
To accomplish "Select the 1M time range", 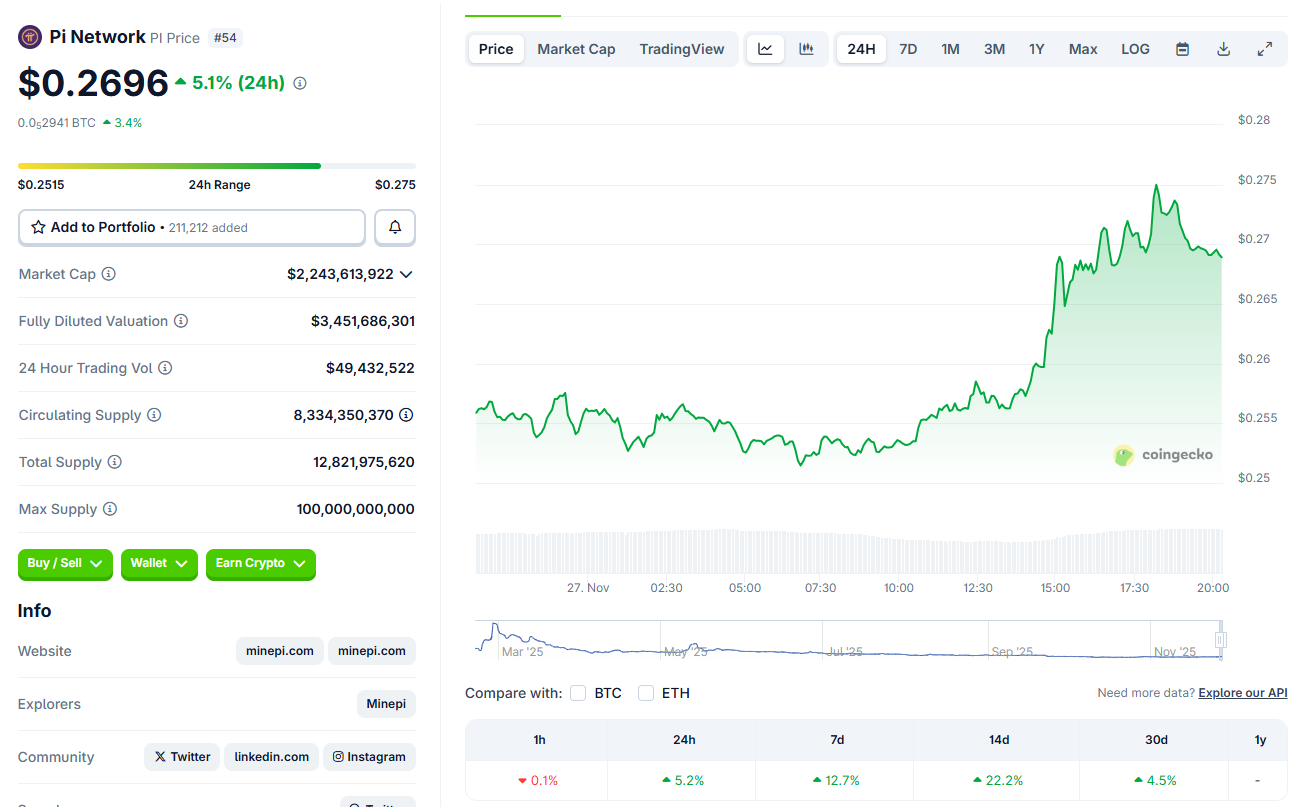I will [950, 49].
